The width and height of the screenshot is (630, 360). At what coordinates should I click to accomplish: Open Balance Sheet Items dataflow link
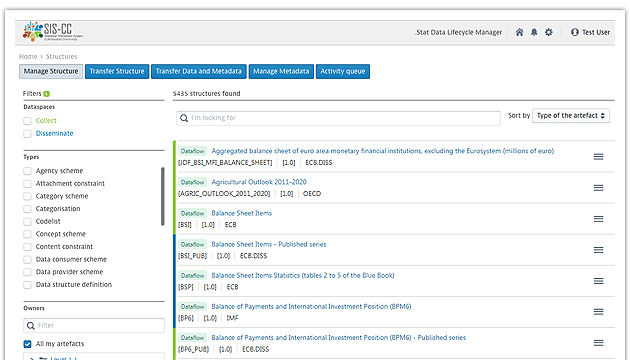[242, 213]
